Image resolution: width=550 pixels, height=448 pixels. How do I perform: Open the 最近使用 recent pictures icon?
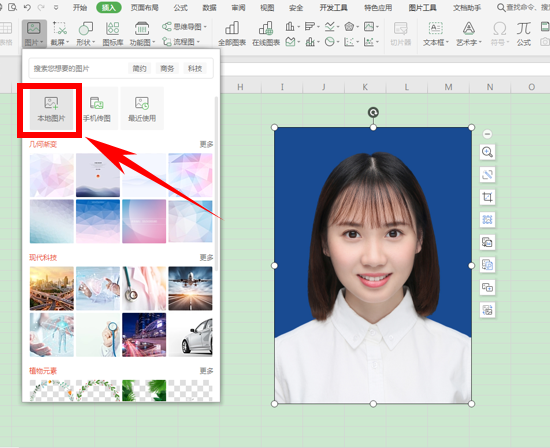tap(142, 109)
